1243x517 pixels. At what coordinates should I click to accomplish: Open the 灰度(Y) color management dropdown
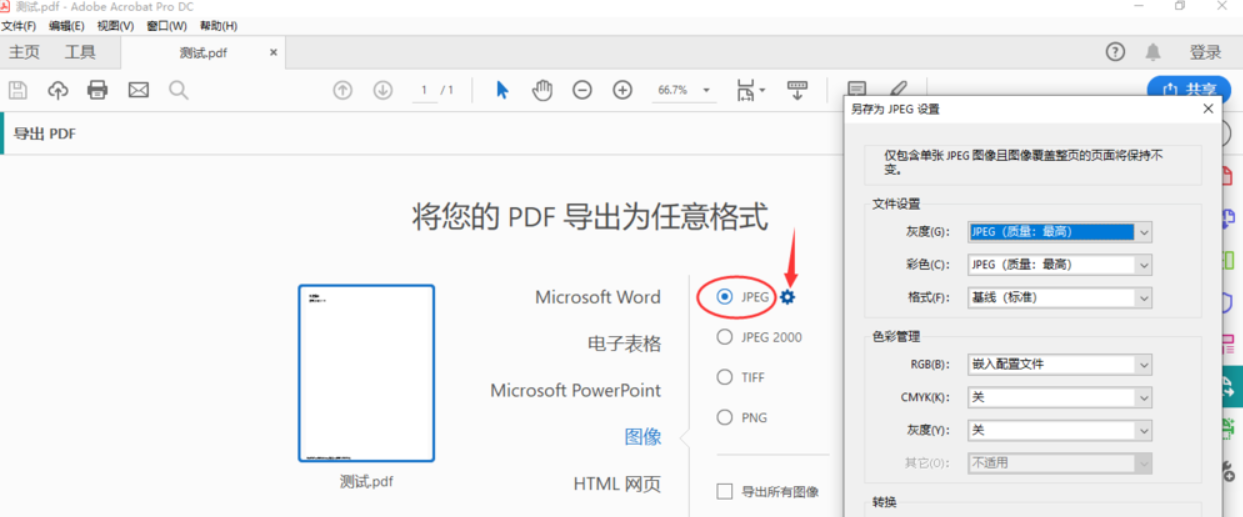(x=1060, y=430)
